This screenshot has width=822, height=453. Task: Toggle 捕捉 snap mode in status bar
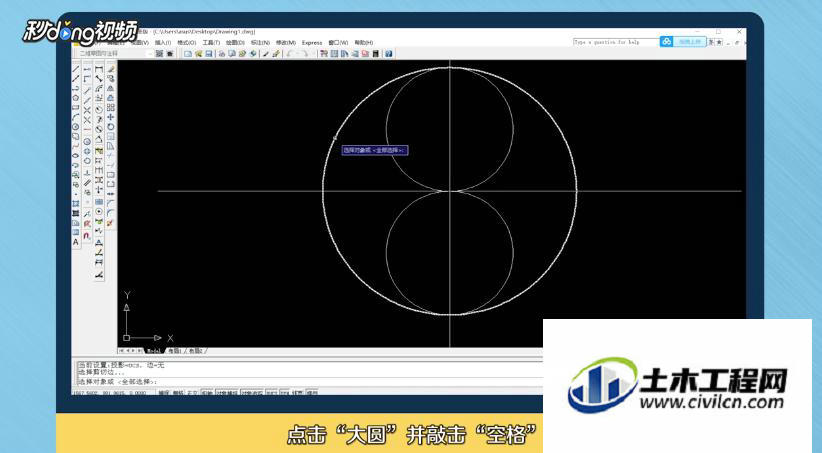point(164,392)
